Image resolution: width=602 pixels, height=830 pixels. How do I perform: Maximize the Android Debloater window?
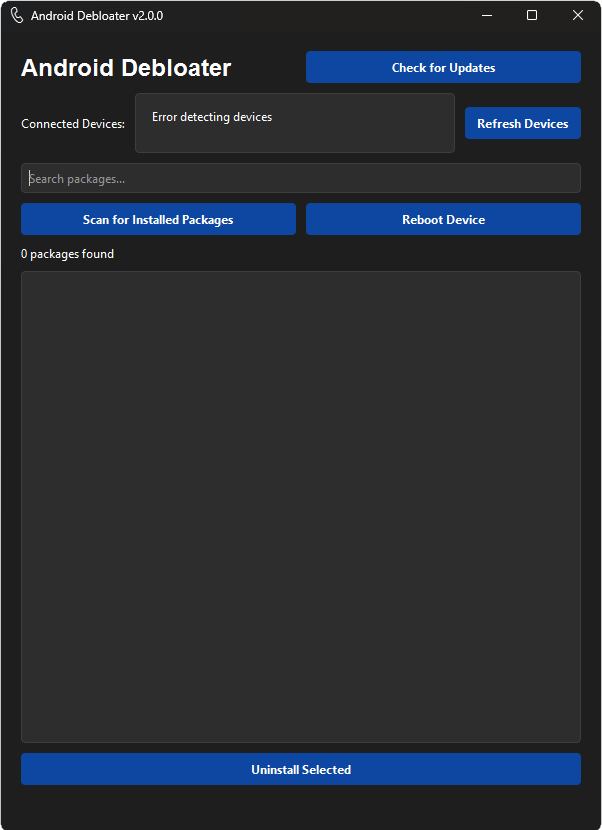tap(532, 15)
